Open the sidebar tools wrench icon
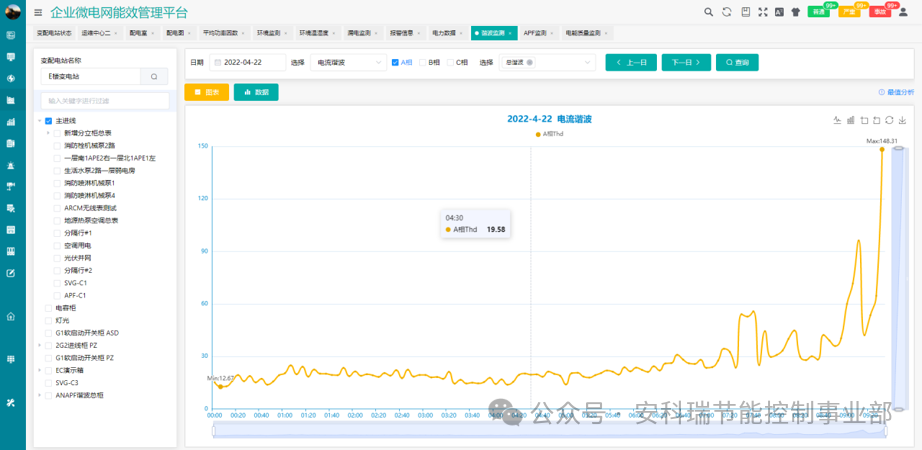 tap(11, 403)
